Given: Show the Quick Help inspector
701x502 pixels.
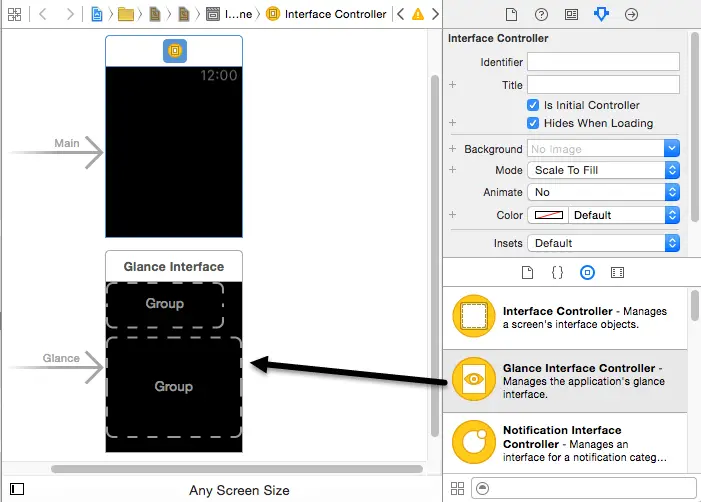Looking at the screenshot, I should point(541,15).
